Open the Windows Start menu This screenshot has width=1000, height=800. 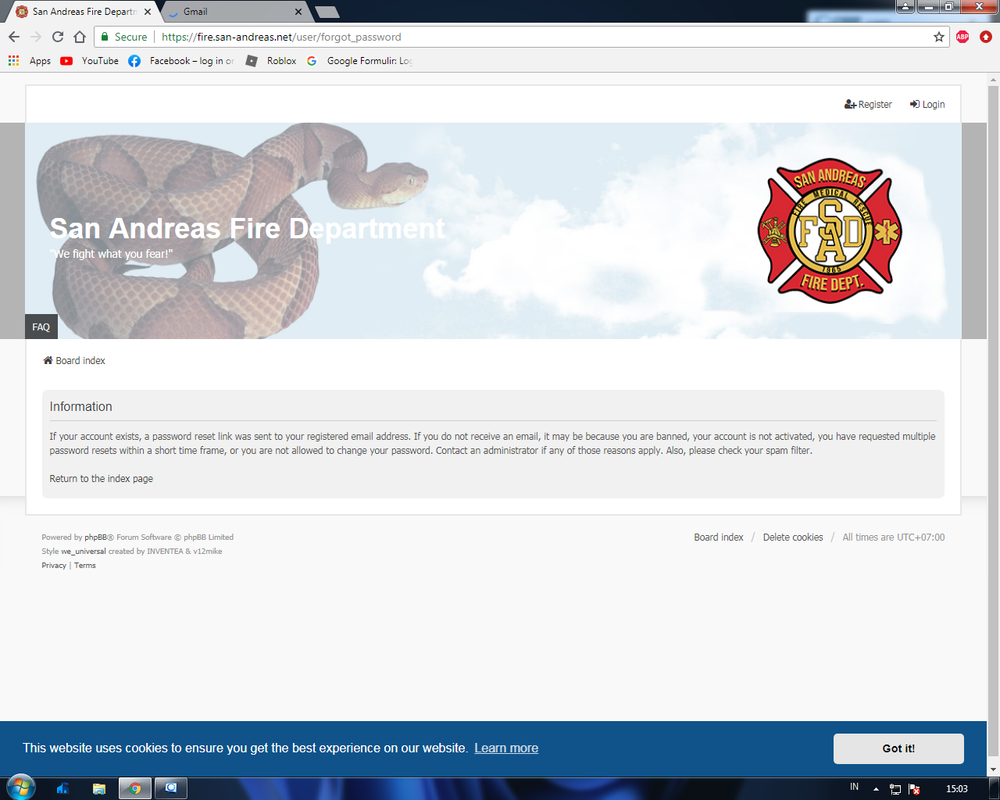[21, 787]
